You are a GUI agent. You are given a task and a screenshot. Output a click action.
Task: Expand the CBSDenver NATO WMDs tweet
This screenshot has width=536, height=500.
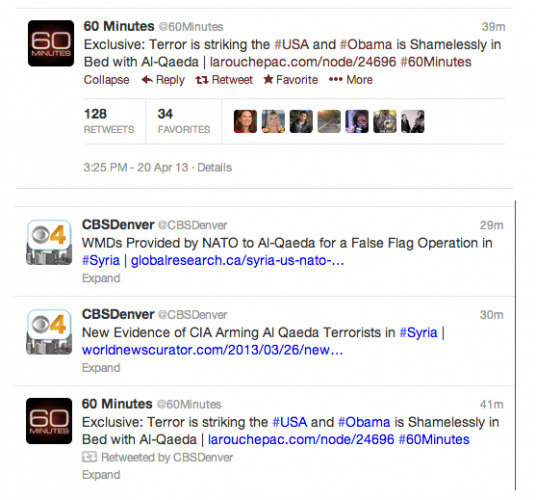101,278
